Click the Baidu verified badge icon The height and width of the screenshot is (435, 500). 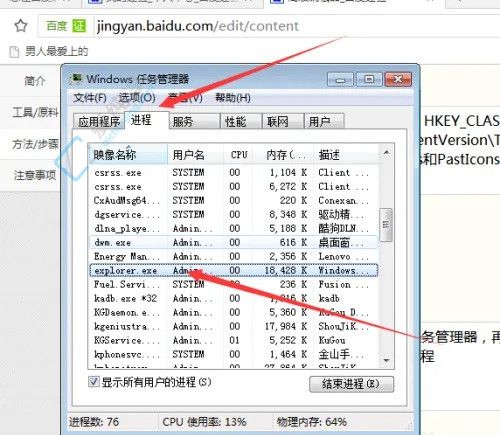[x=79, y=26]
